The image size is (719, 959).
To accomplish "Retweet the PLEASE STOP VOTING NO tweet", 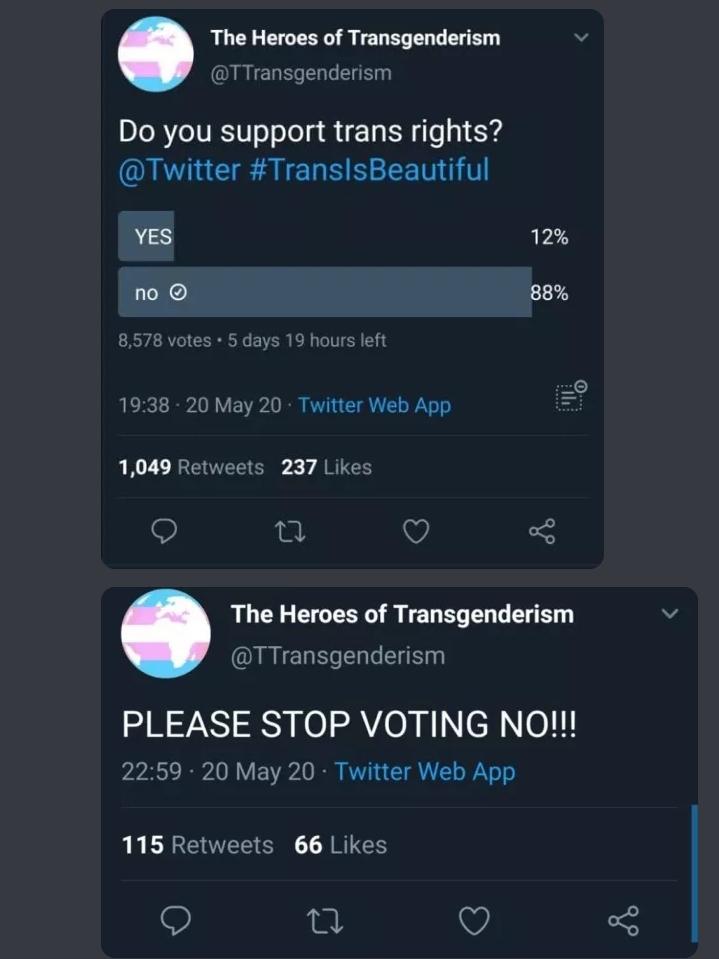I will click(326, 921).
